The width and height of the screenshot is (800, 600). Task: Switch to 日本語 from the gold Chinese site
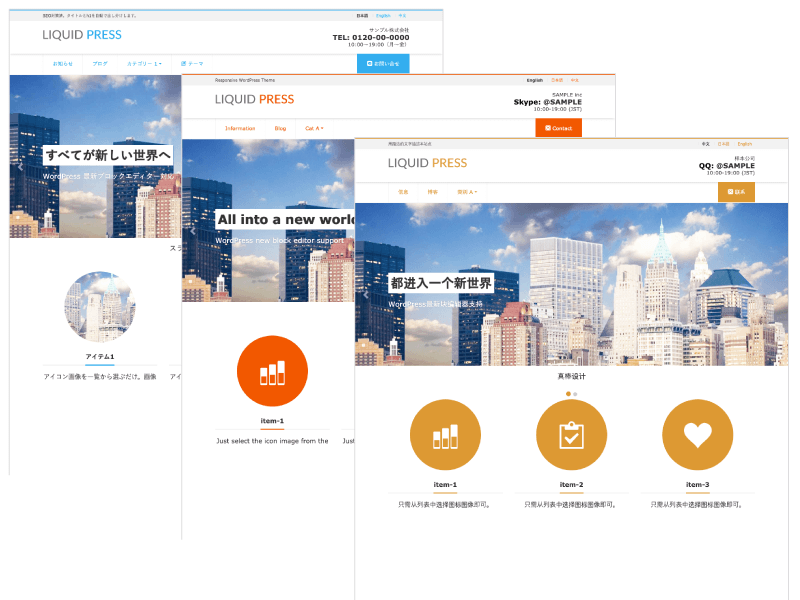click(723, 144)
